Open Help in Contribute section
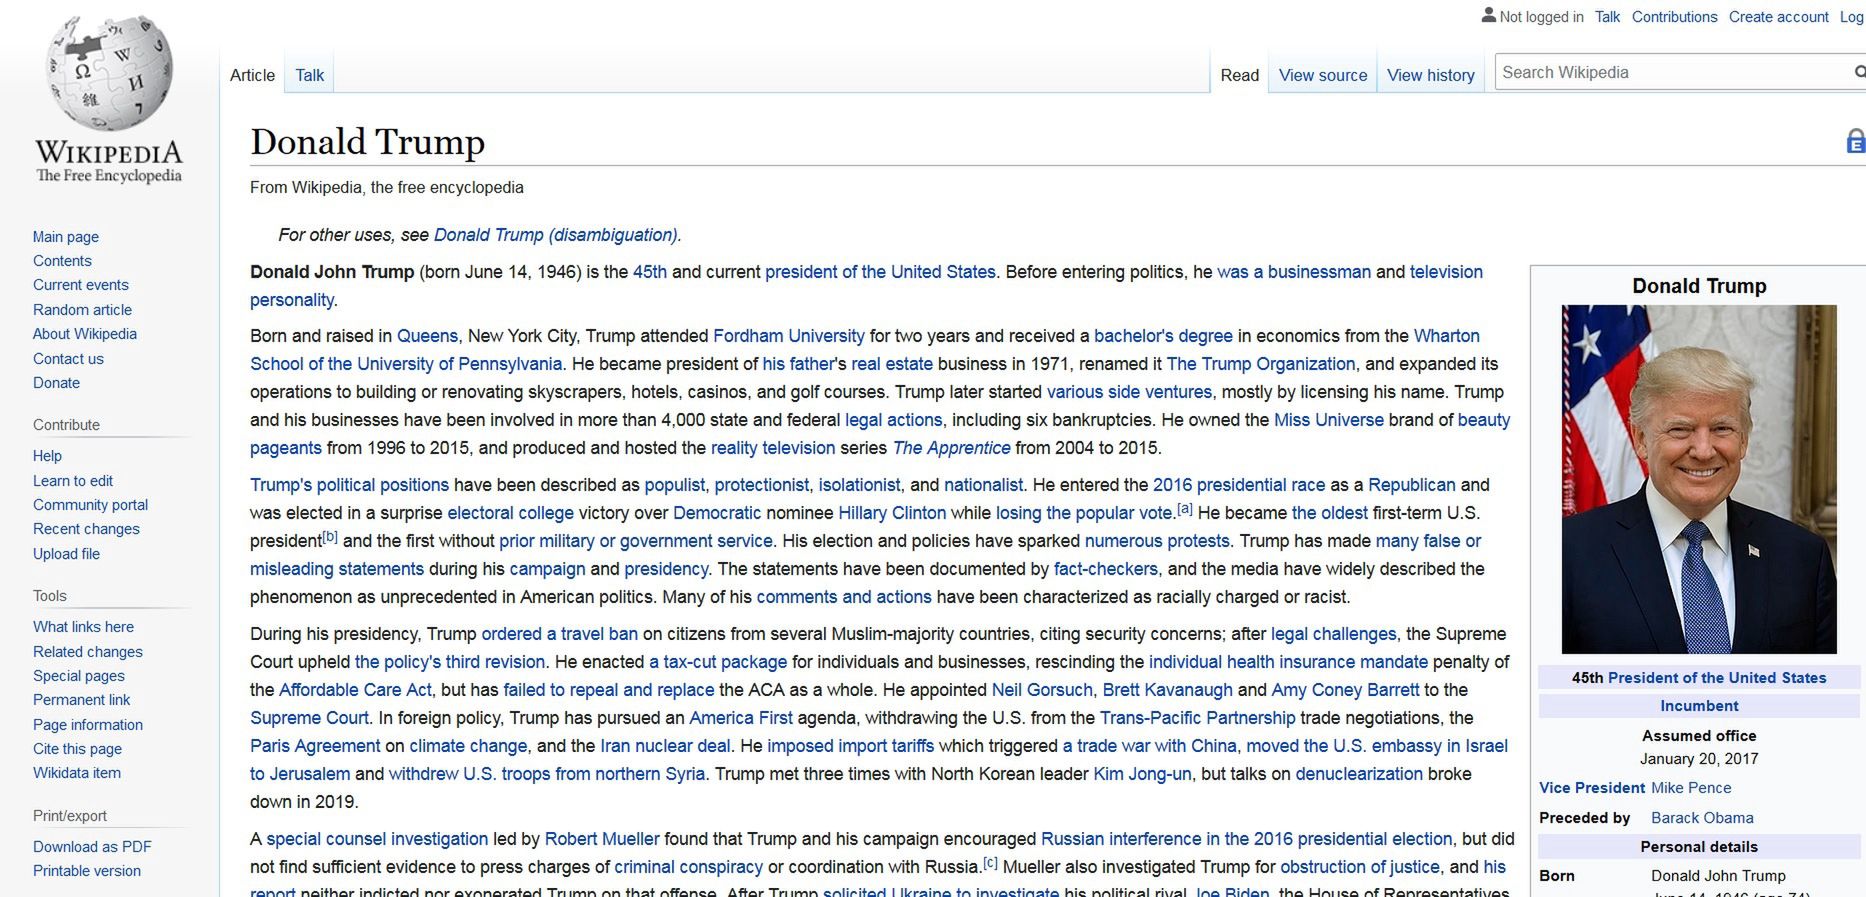 (47, 456)
